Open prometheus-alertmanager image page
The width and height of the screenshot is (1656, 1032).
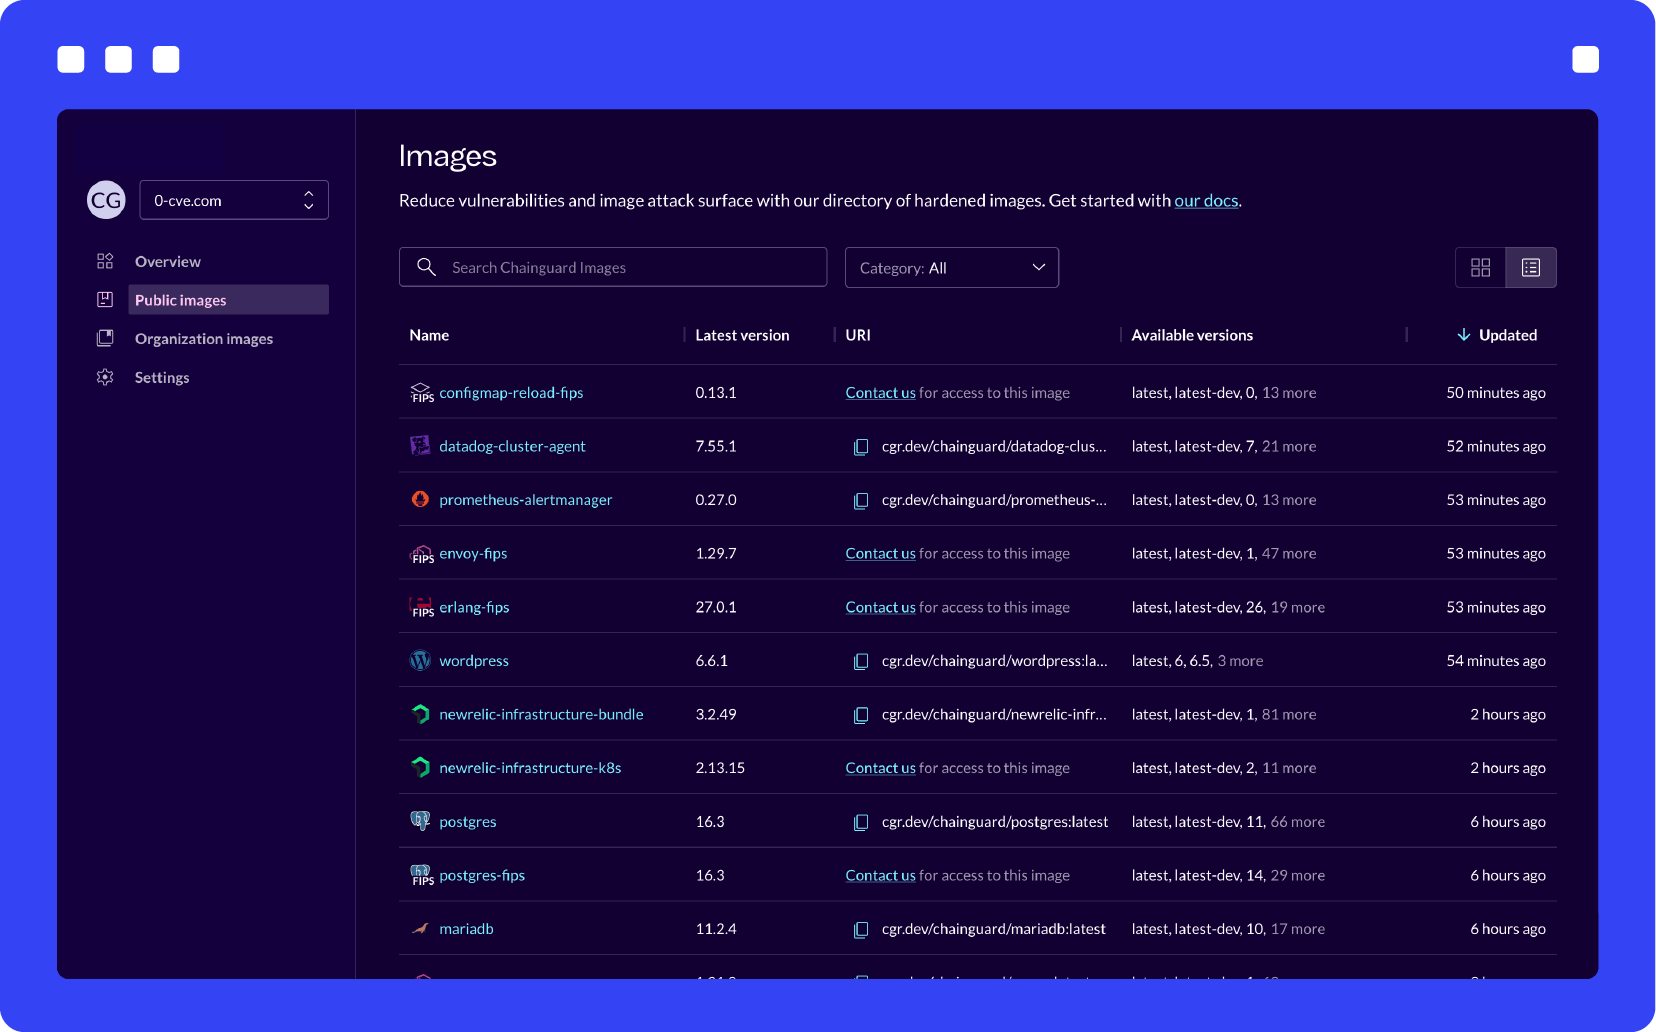(x=525, y=500)
